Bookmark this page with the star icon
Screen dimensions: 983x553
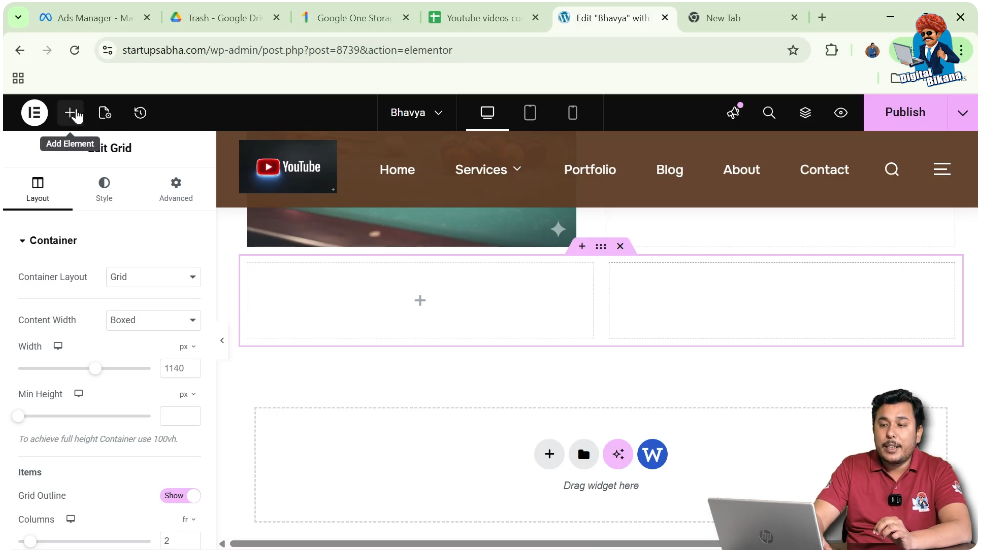coord(793,50)
